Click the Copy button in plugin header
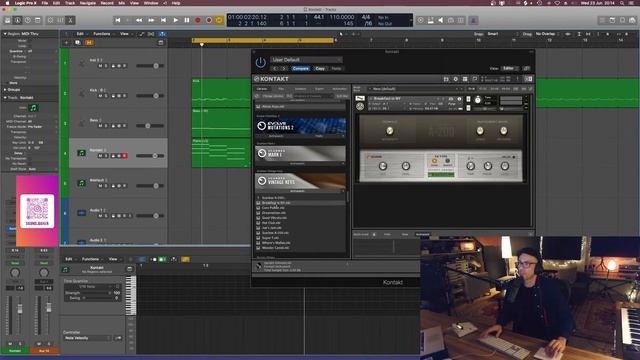Screen dimensions: 640x360 pos(320,69)
